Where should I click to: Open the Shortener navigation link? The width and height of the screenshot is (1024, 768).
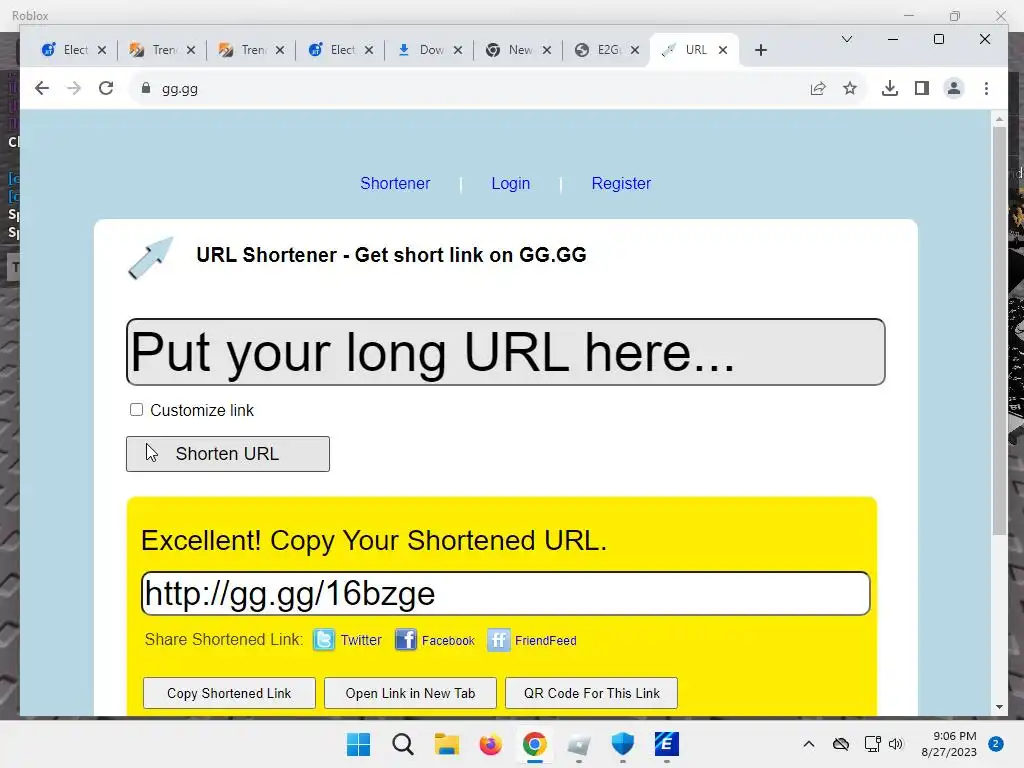point(395,184)
